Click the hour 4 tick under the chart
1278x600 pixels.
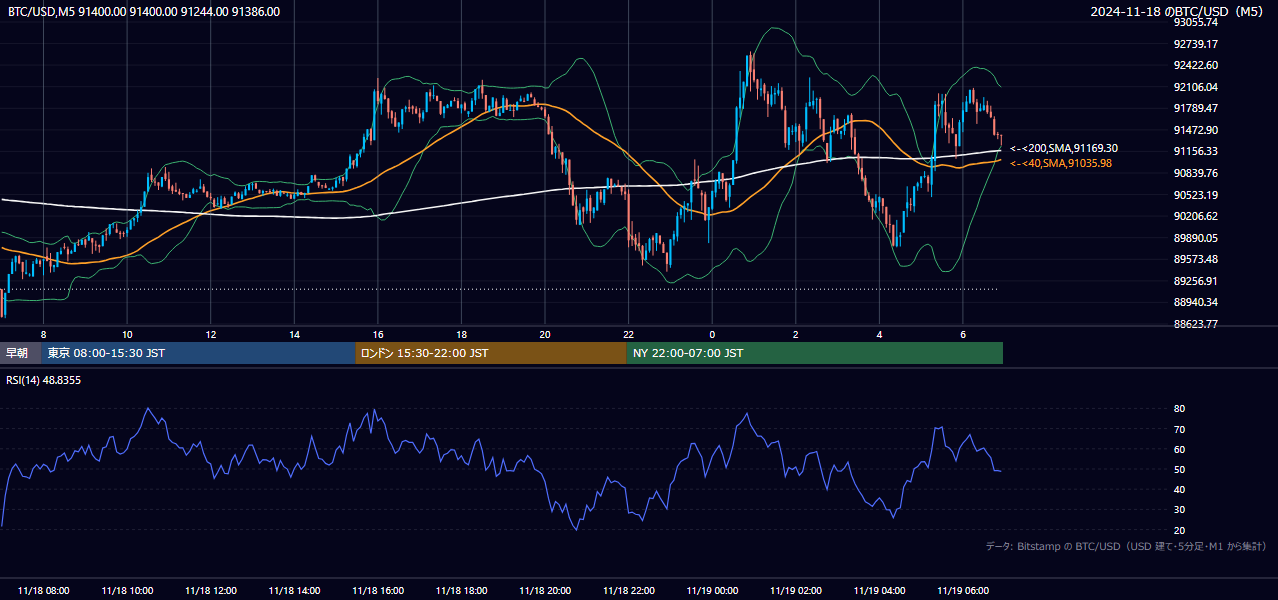(879, 334)
